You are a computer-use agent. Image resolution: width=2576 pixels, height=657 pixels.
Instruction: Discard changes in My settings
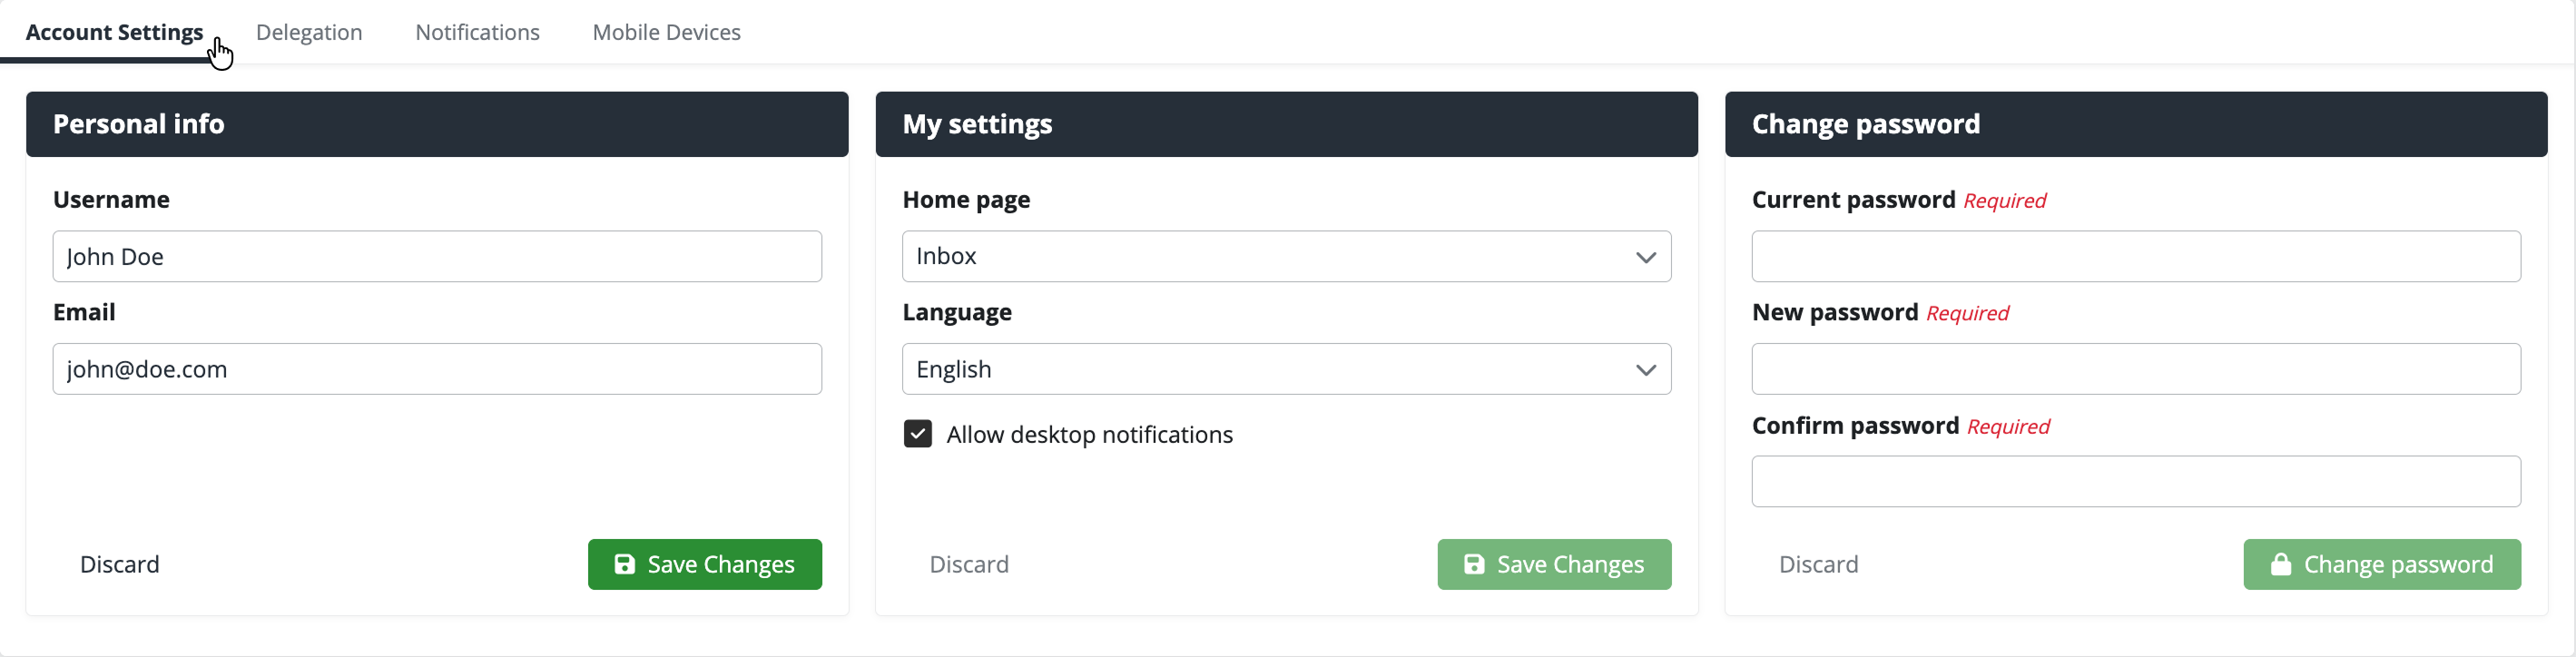tap(969, 564)
